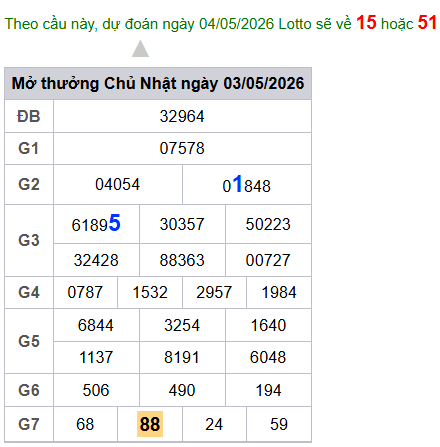Select the G3 result 50223
Image resolution: width=440 pixels, height=447 pixels.
tap(268, 224)
